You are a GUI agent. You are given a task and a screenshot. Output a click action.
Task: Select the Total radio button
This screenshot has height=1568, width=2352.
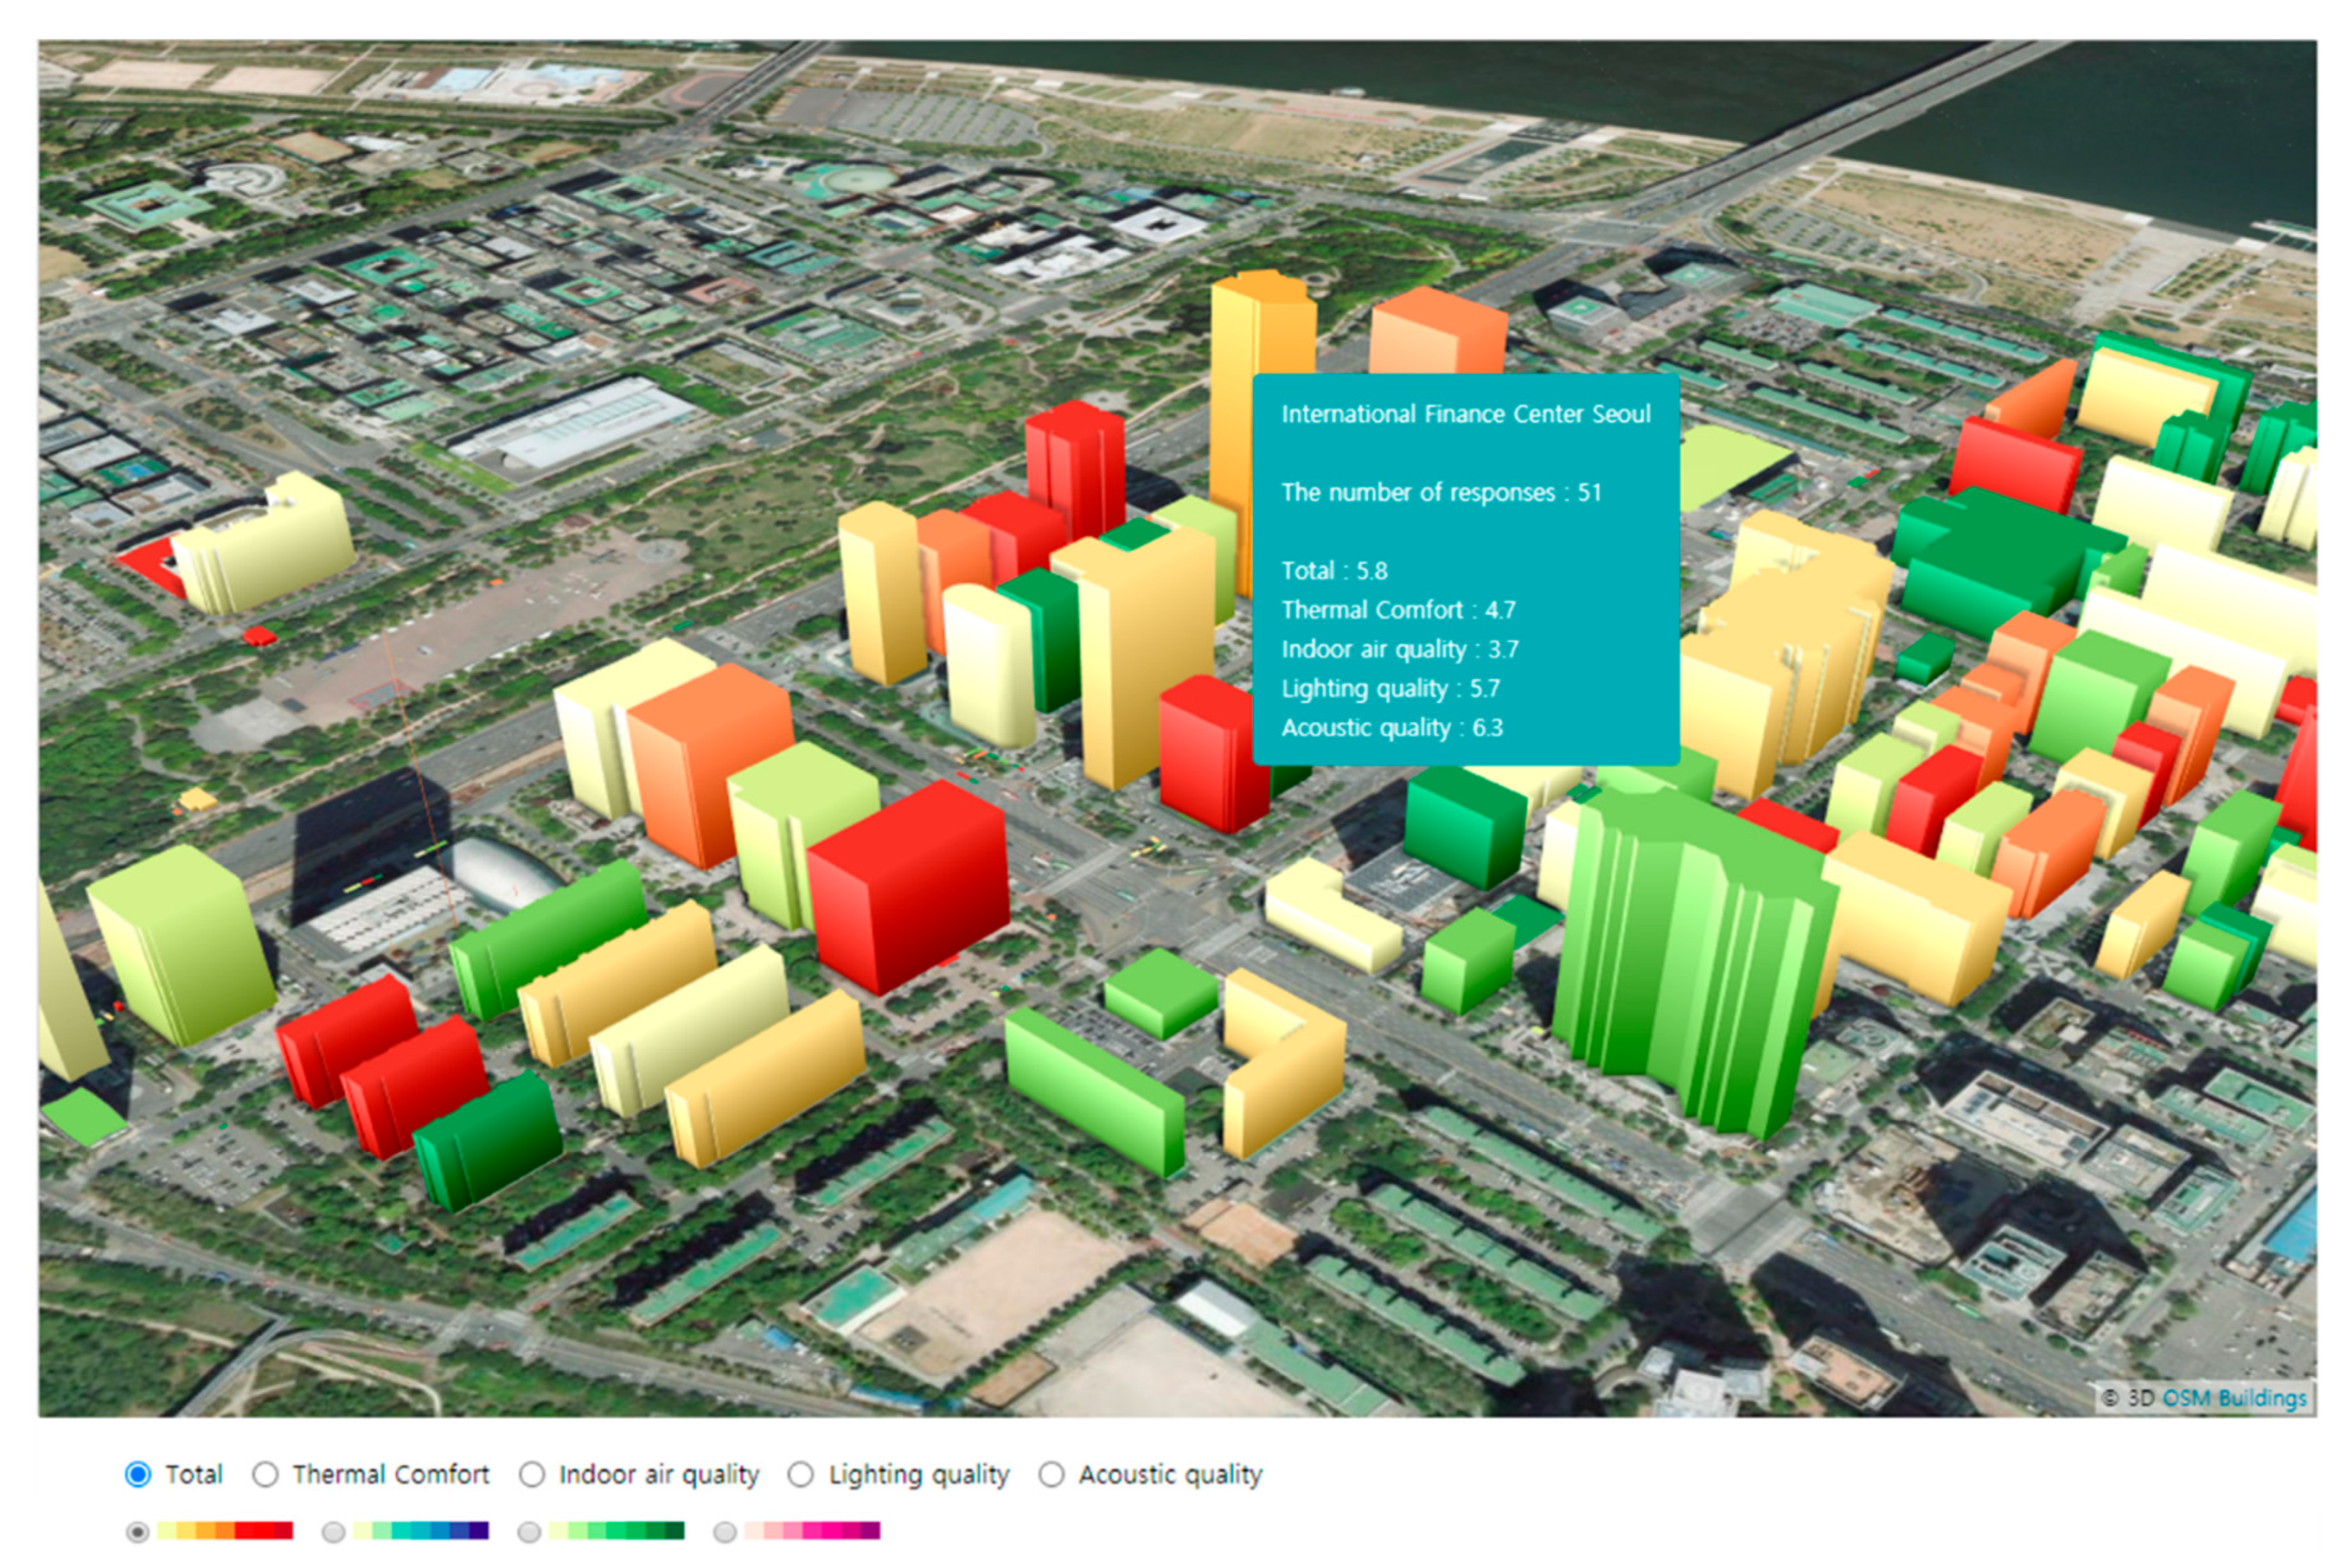(x=138, y=1474)
